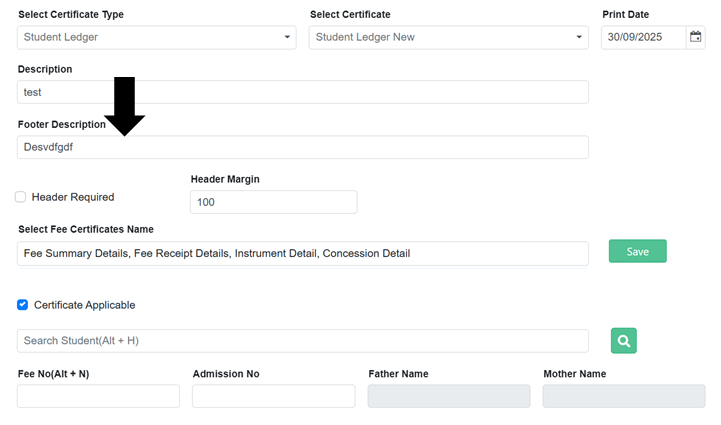Click the Admission No input field
Viewport: 721px width, 425px height.
pos(273,396)
